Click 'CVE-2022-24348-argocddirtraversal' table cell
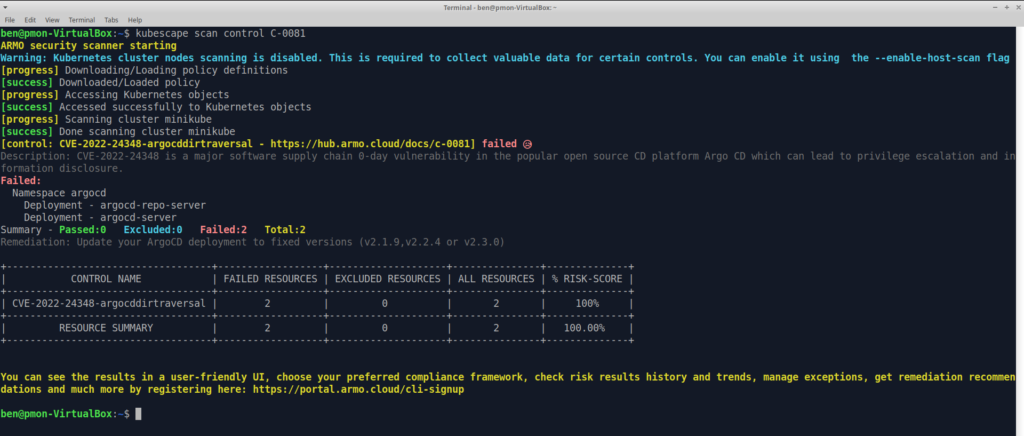The image size is (1024, 436). tap(108, 304)
